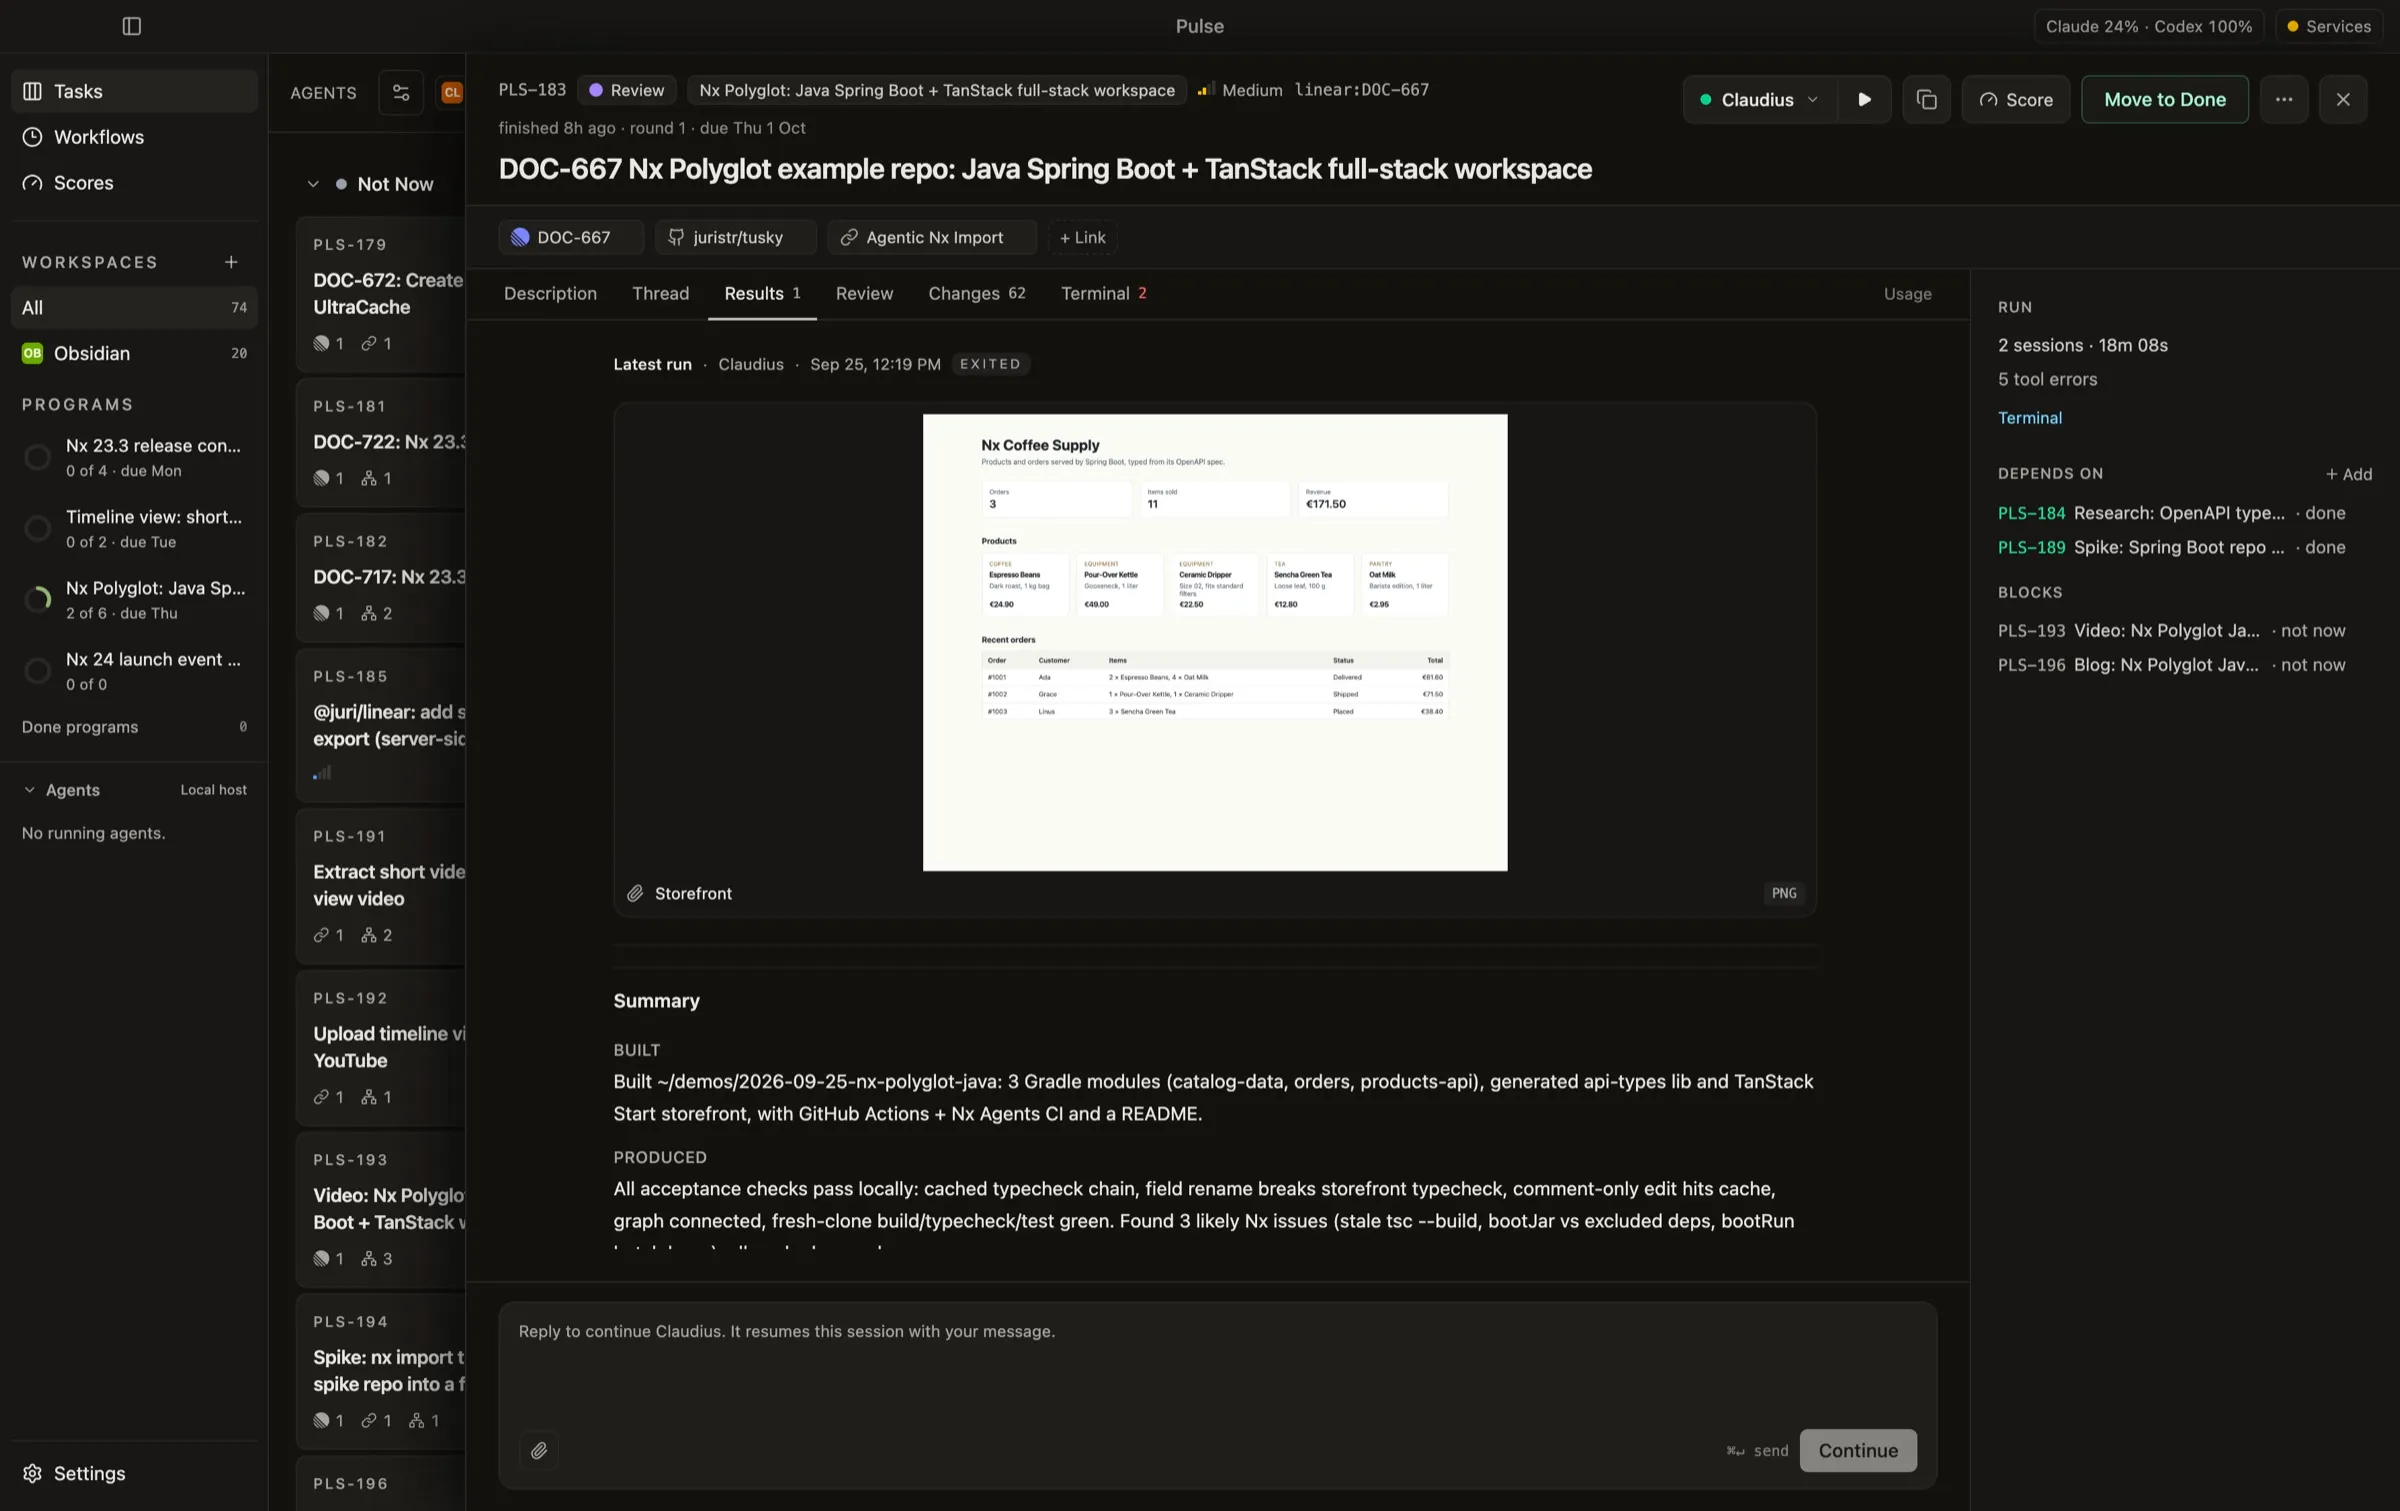Open dependency PLS-189

tap(2171, 547)
